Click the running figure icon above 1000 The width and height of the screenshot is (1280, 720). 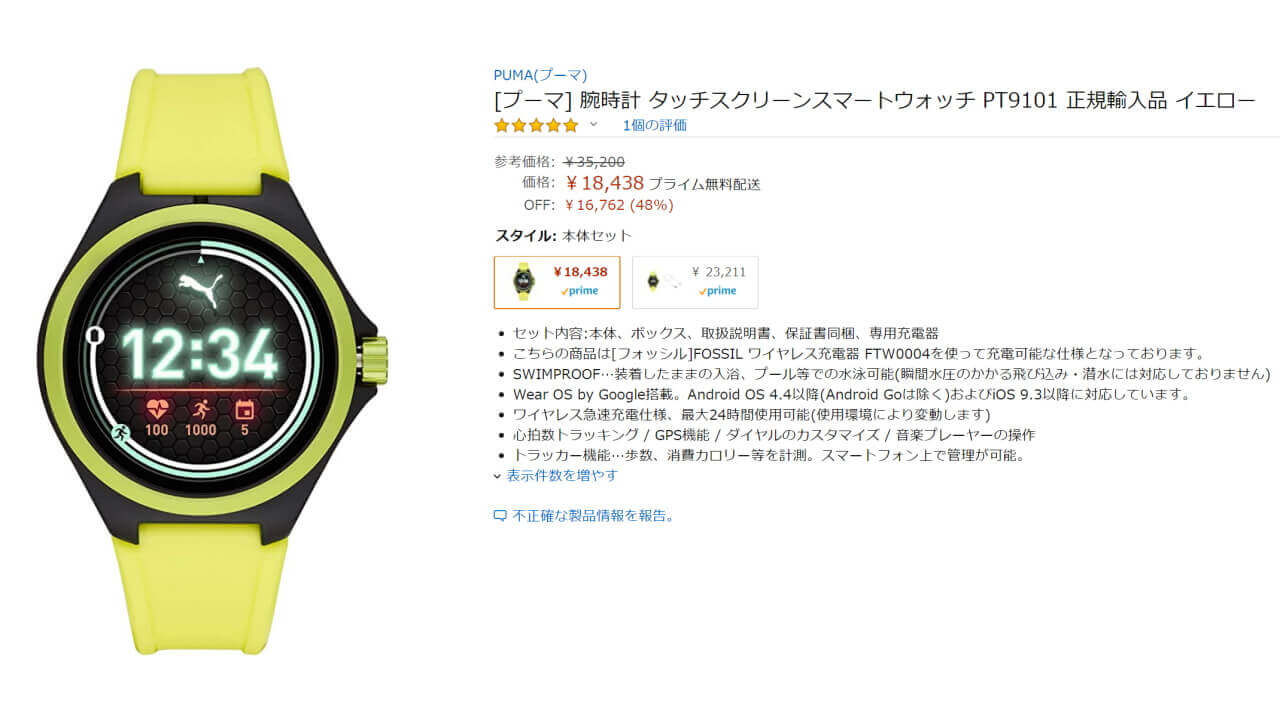point(201,409)
